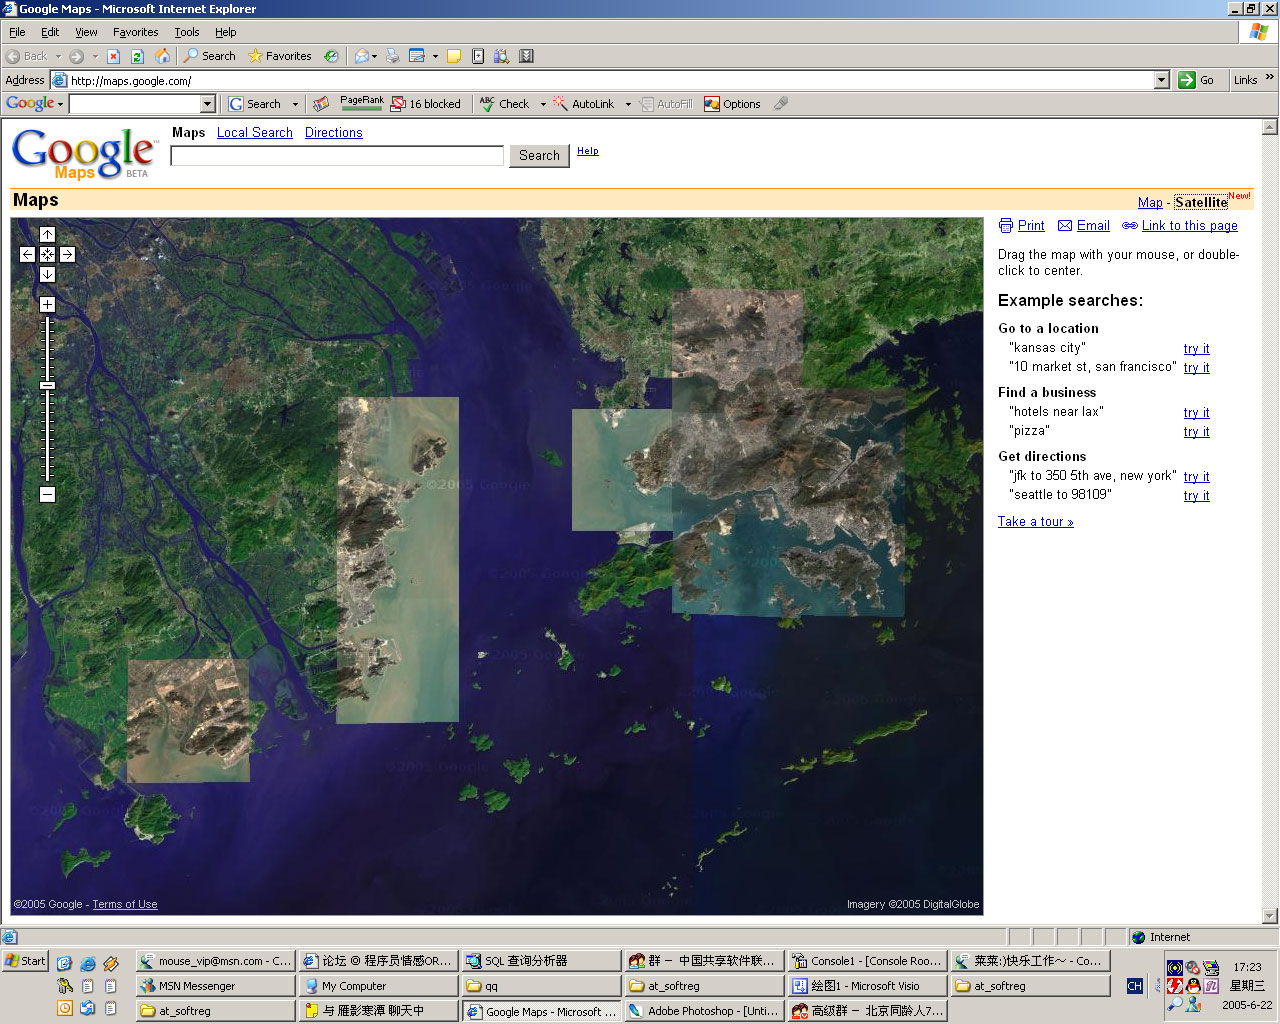
Task: Open the Edit dropdown arrow
Action: click(435, 56)
